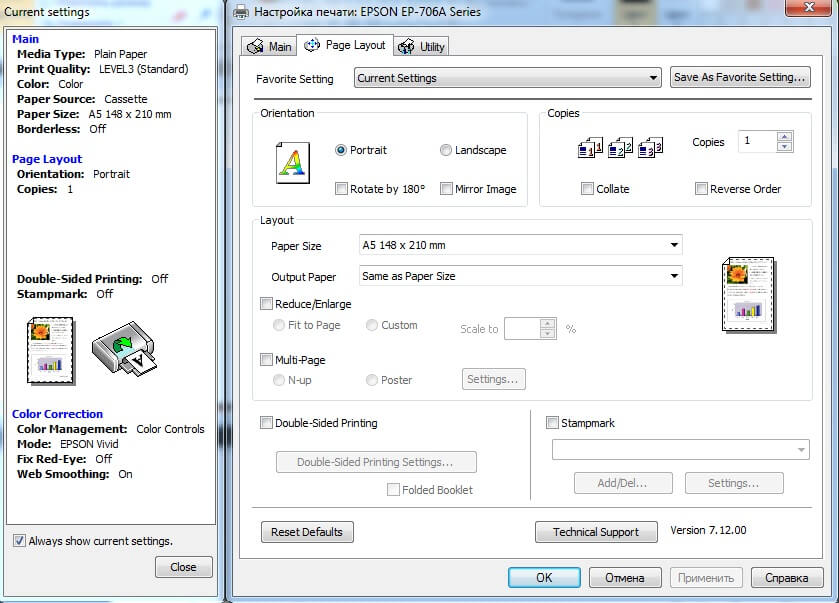Image resolution: width=839 pixels, height=603 pixels.
Task: Click the Copies number field
Action: (757, 142)
